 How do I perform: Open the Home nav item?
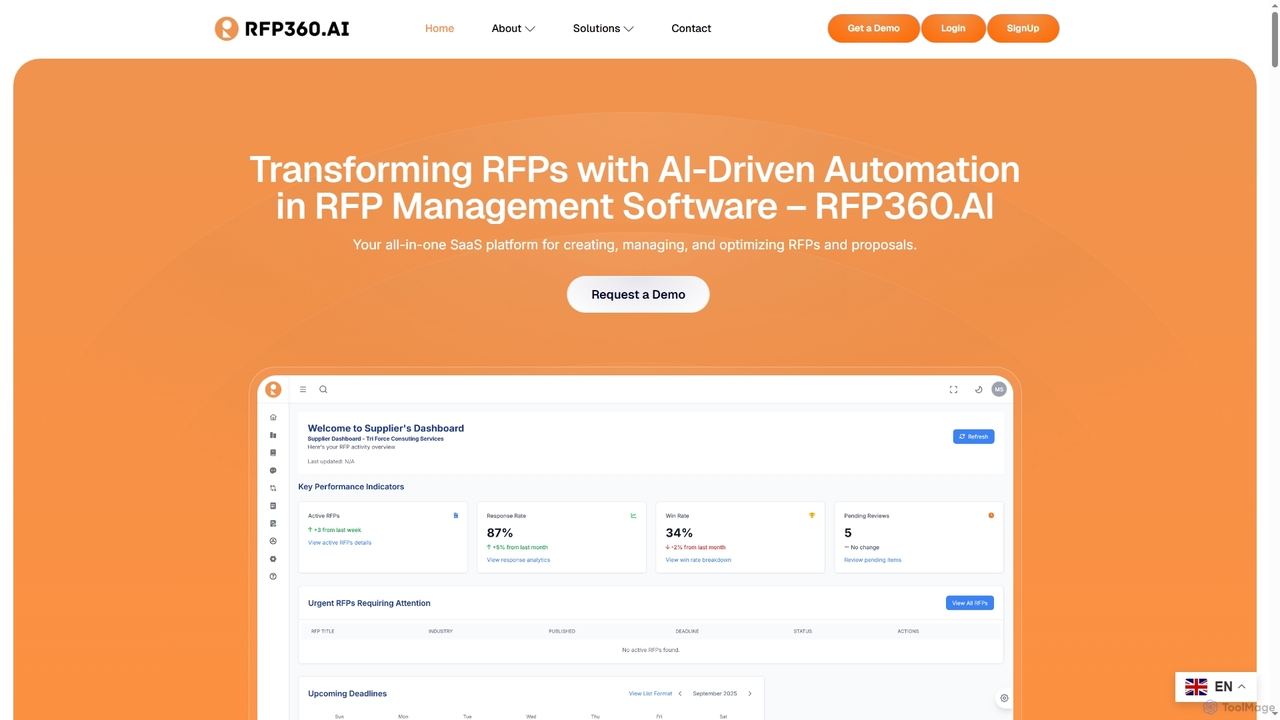[439, 28]
